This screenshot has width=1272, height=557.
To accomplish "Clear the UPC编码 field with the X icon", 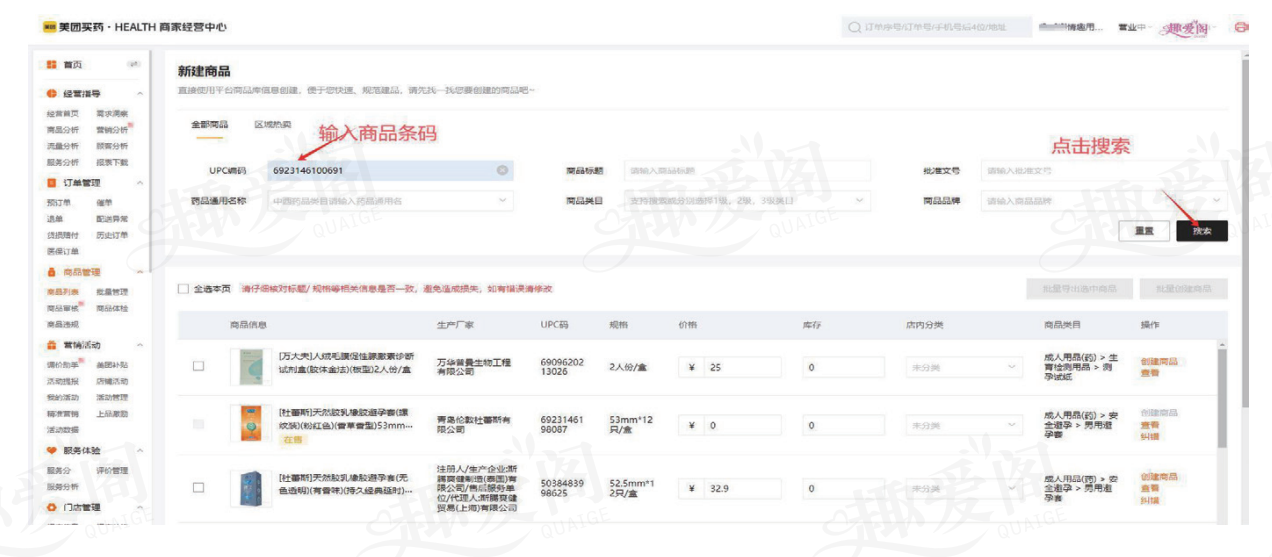I will point(503,171).
